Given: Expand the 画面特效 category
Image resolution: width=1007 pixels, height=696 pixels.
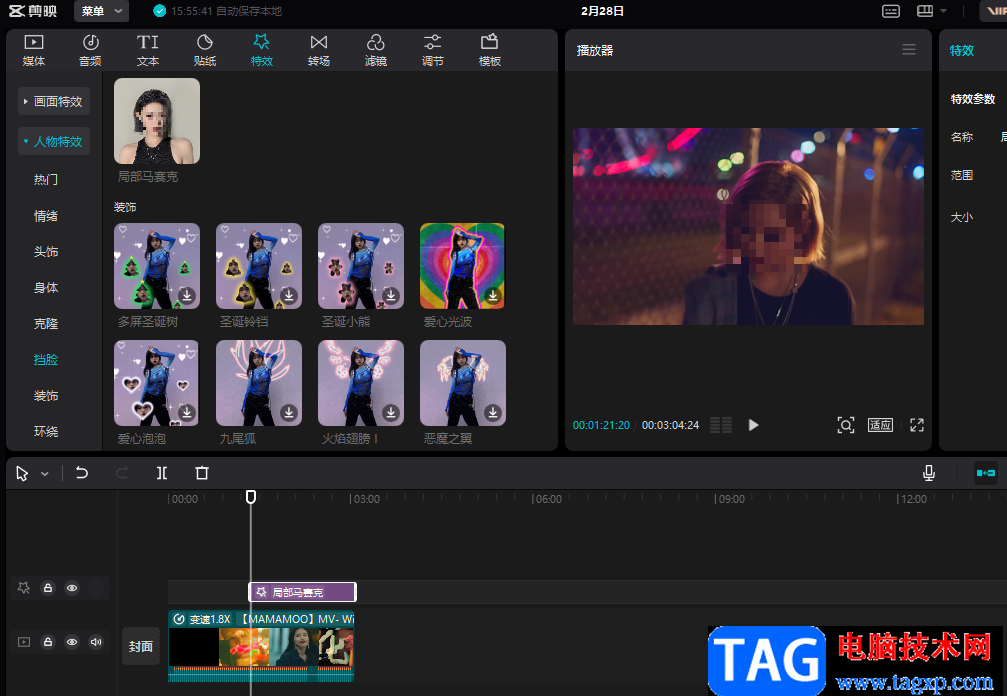Looking at the screenshot, I should coord(53,101).
